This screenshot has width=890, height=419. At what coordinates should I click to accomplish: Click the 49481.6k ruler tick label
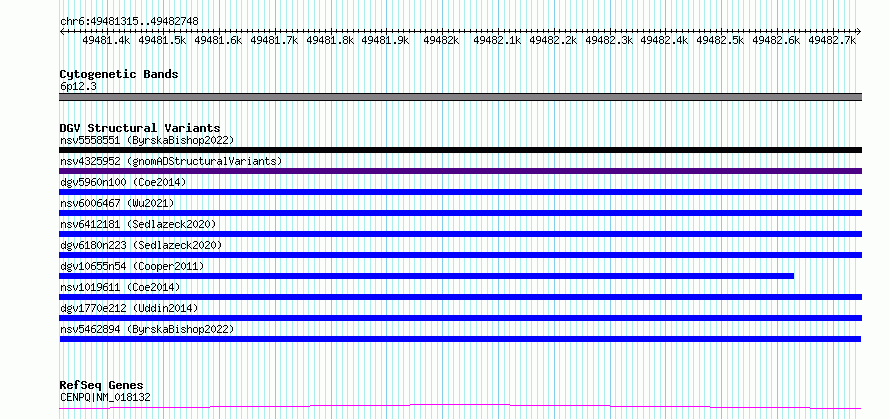[218, 40]
